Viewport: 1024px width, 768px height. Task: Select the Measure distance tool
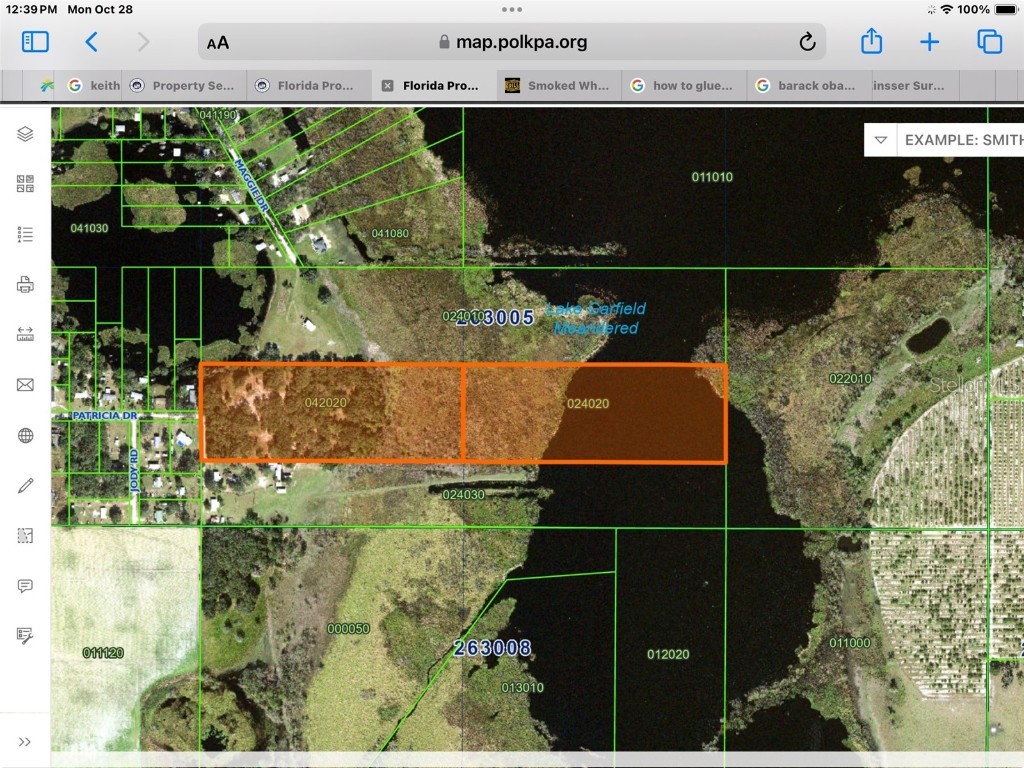(25, 335)
